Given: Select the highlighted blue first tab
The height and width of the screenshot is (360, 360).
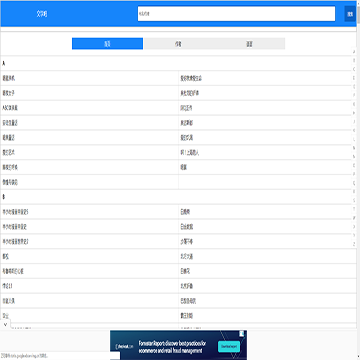Looking at the screenshot, I should [x=107, y=44].
